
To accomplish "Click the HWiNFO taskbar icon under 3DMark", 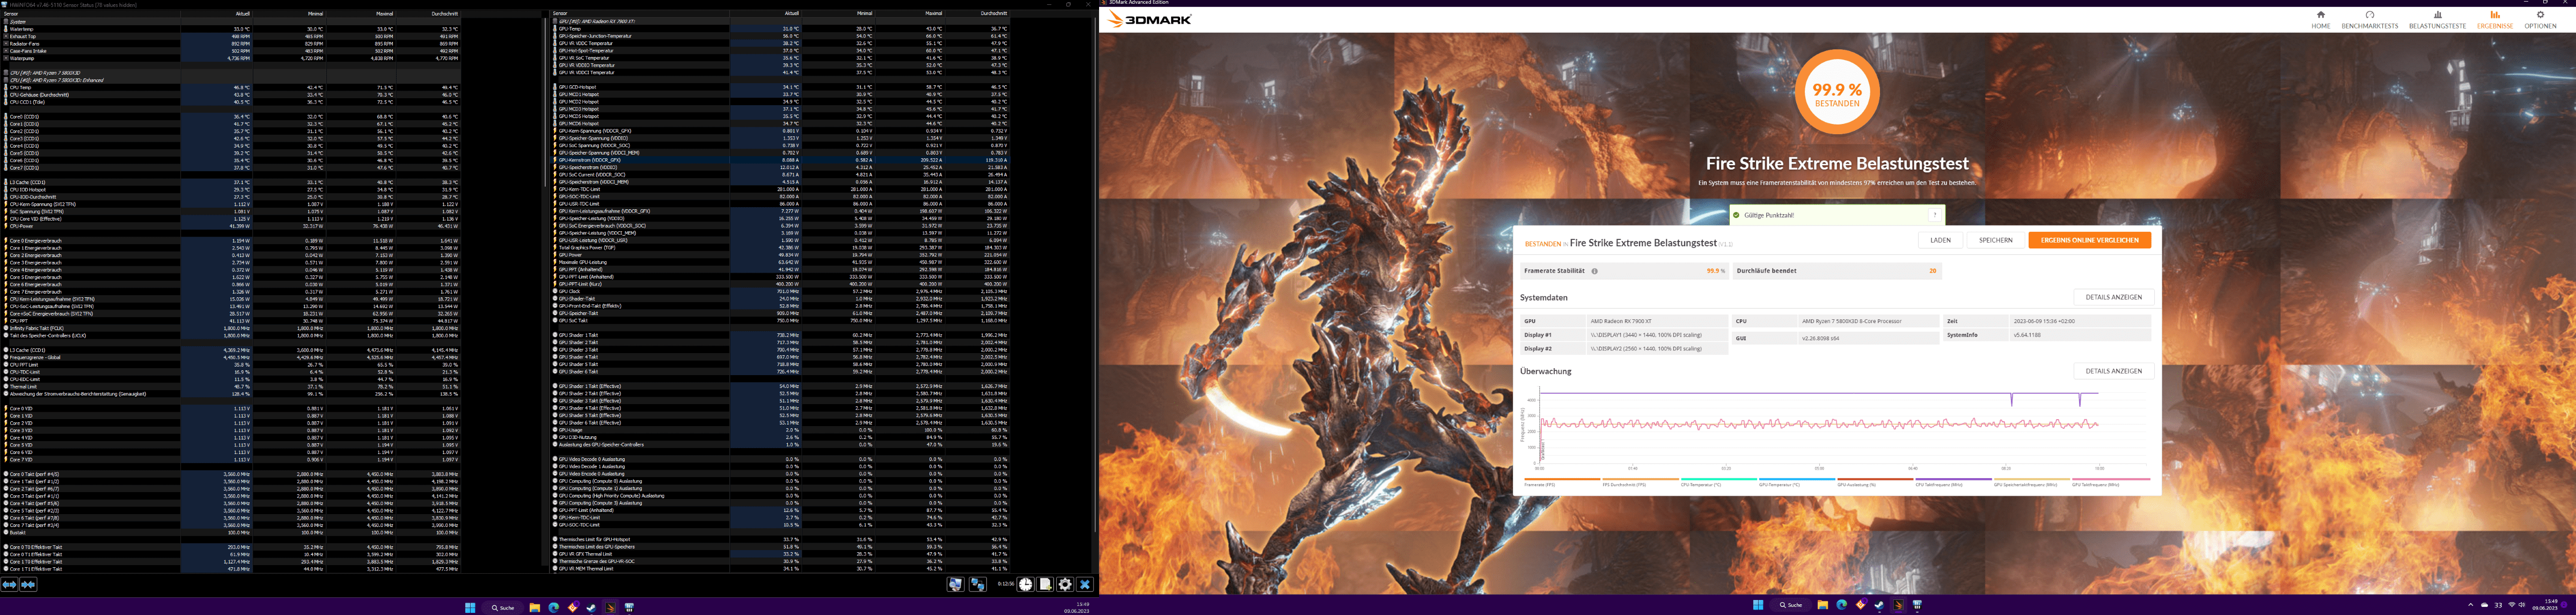I will 1917,605.
